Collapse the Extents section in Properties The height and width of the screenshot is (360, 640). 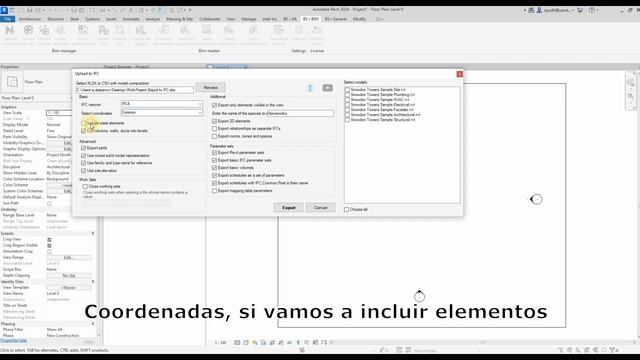point(93,233)
